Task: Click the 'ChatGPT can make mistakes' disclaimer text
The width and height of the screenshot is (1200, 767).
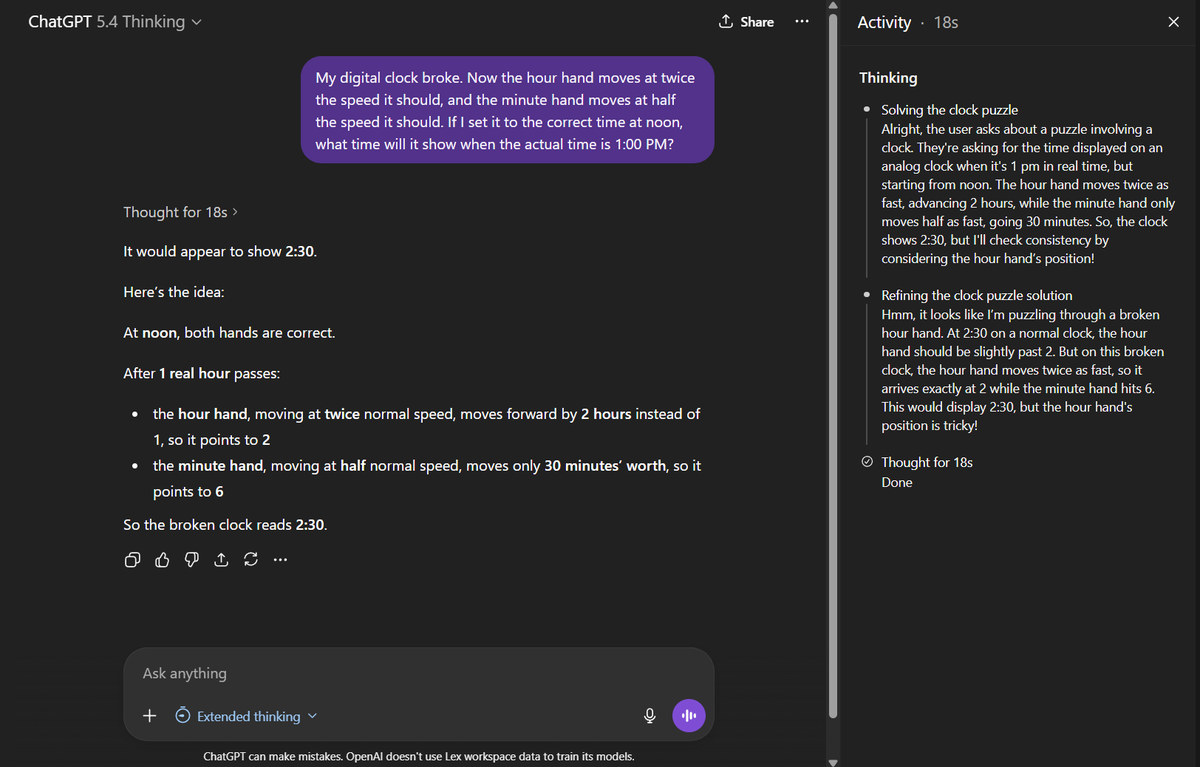Action: pyautogui.click(x=418, y=756)
